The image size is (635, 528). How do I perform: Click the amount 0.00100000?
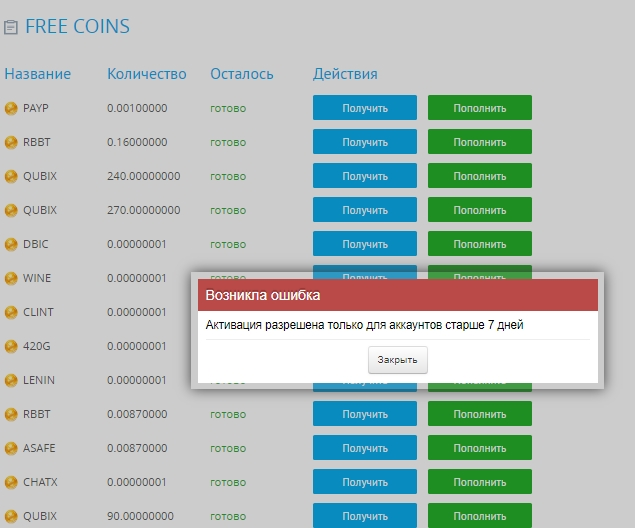[x=137, y=108]
